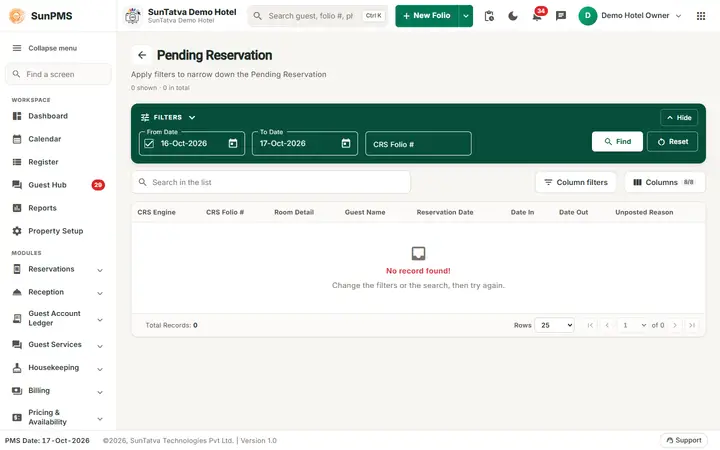Click the Housekeeping module icon
The image size is (720, 450).
tap(17, 367)
